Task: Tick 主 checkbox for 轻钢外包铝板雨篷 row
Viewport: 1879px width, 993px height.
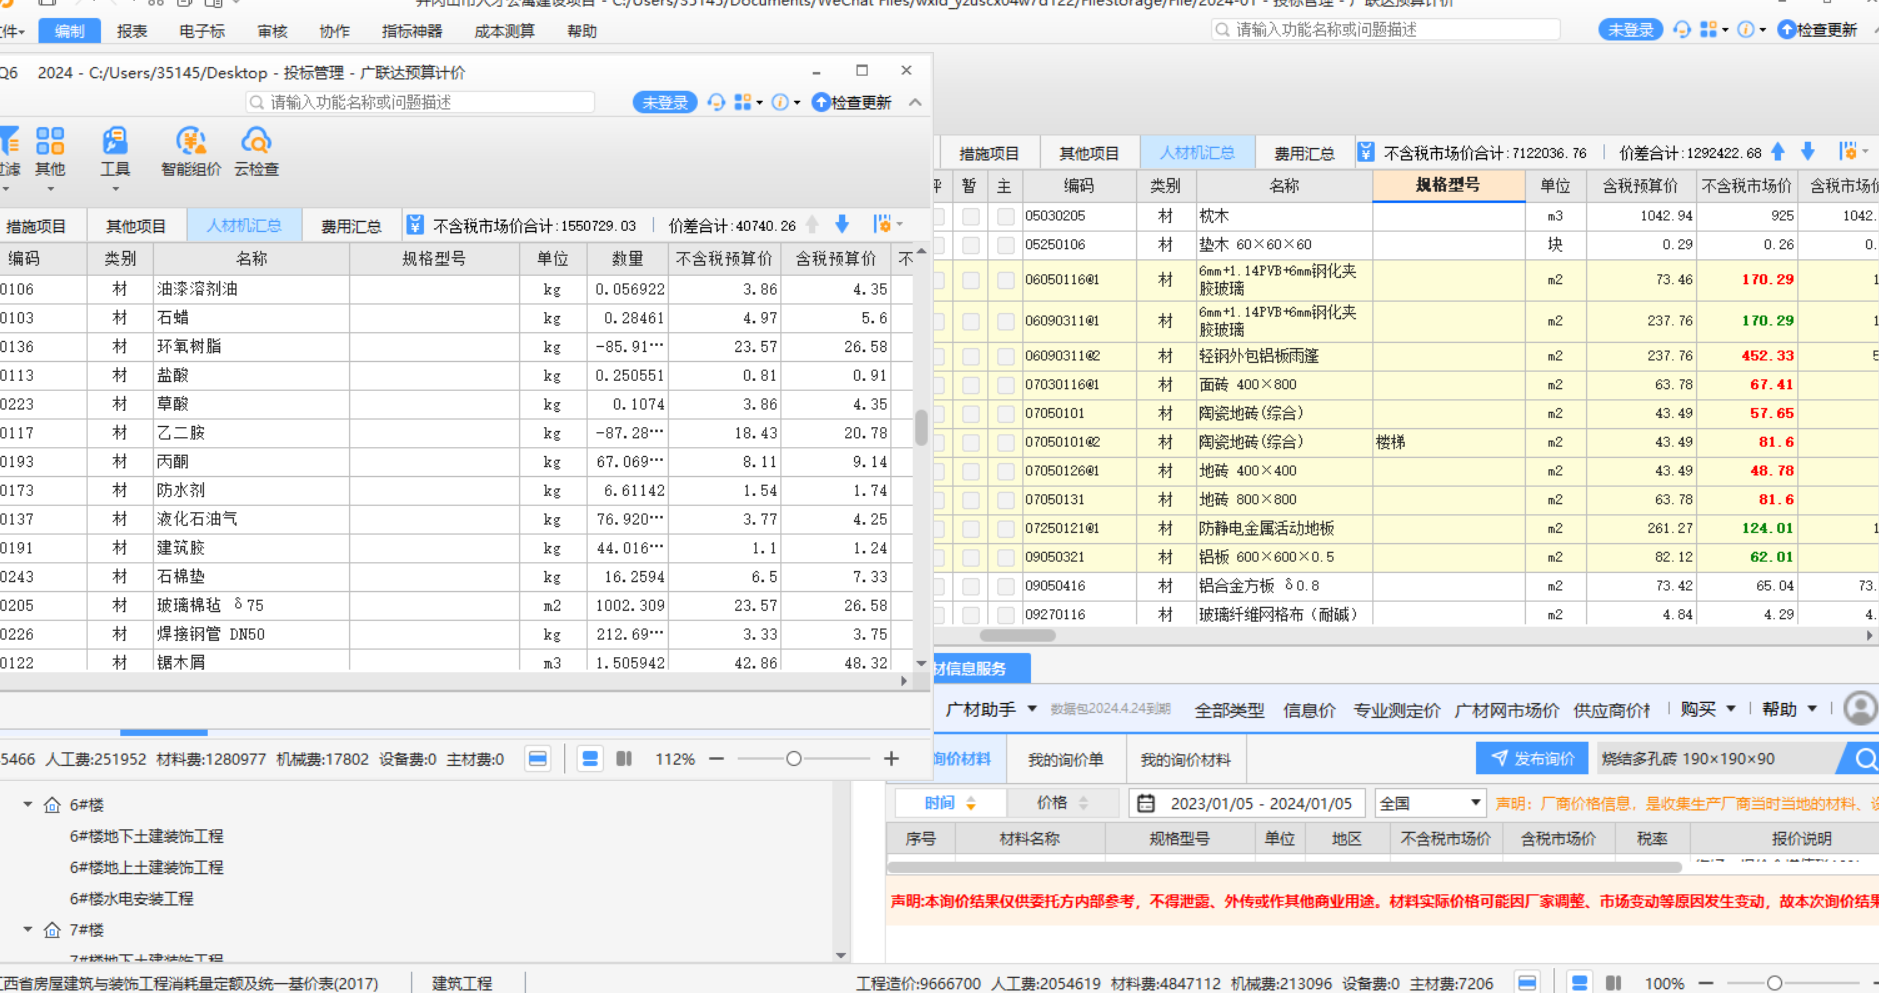Action: tap(1005, 356)
